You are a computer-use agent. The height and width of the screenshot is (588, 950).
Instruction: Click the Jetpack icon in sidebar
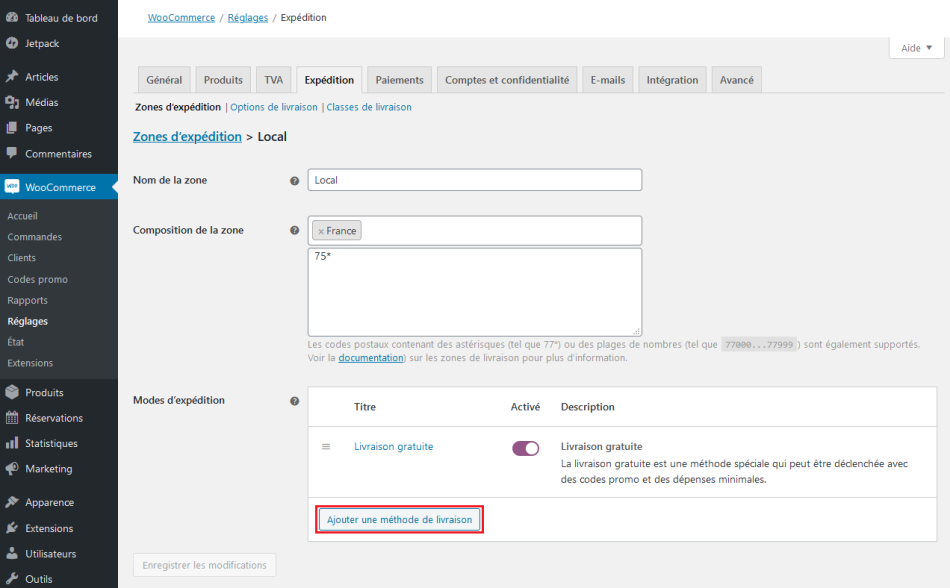pyautogui.click(x=12, y=43)
